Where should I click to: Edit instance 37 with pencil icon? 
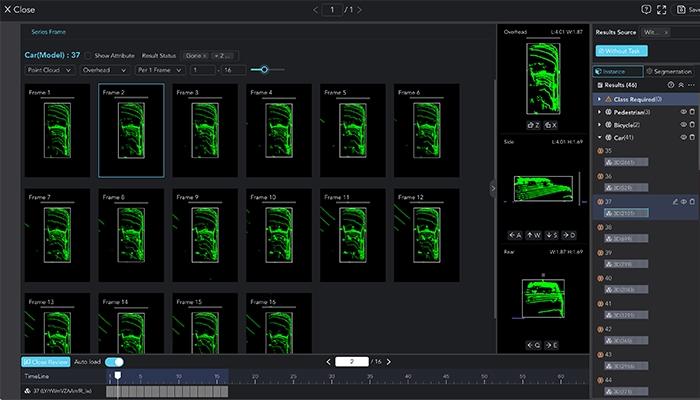click(675, 202)
